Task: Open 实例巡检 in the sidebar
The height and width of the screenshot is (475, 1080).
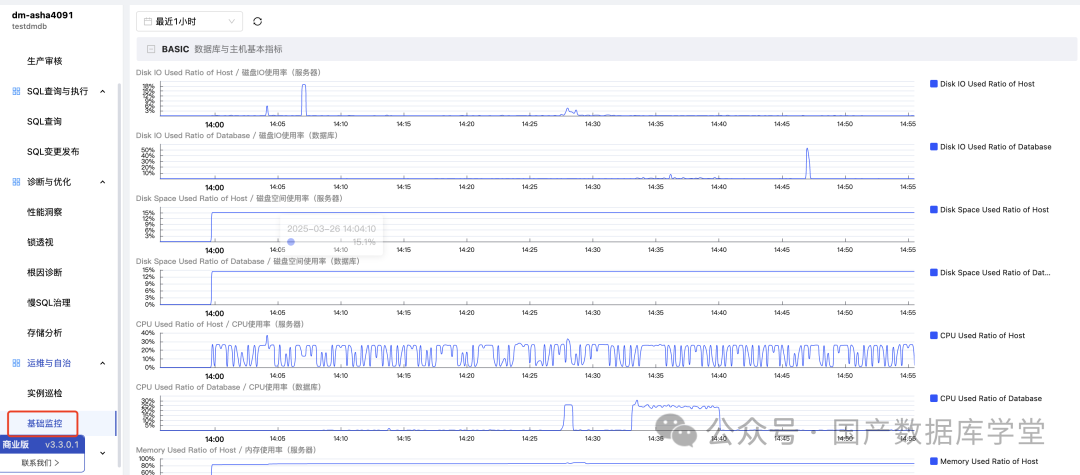Action: (45, 393)
